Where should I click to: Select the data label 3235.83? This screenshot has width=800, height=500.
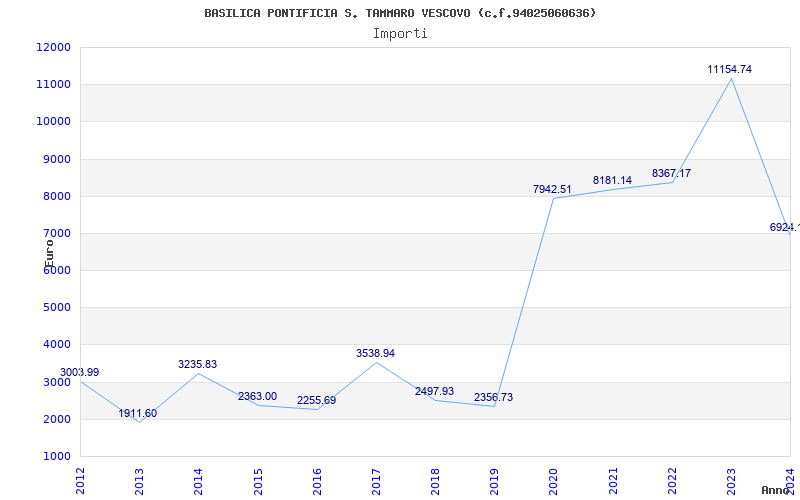point(197,364)
